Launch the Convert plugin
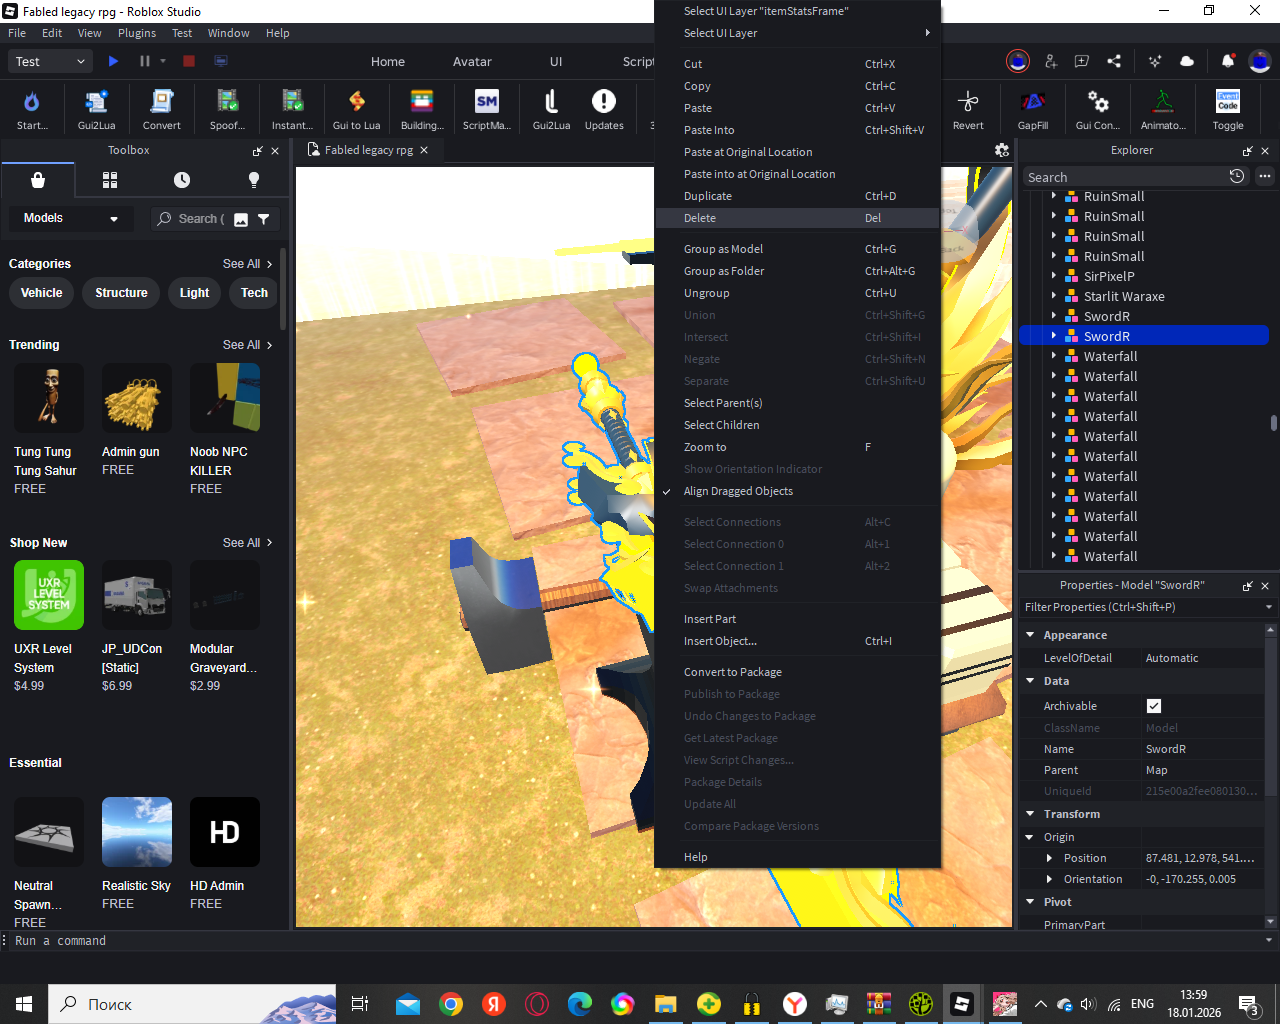This screenshot has width=1280, height=1024. tap(161, 109)
